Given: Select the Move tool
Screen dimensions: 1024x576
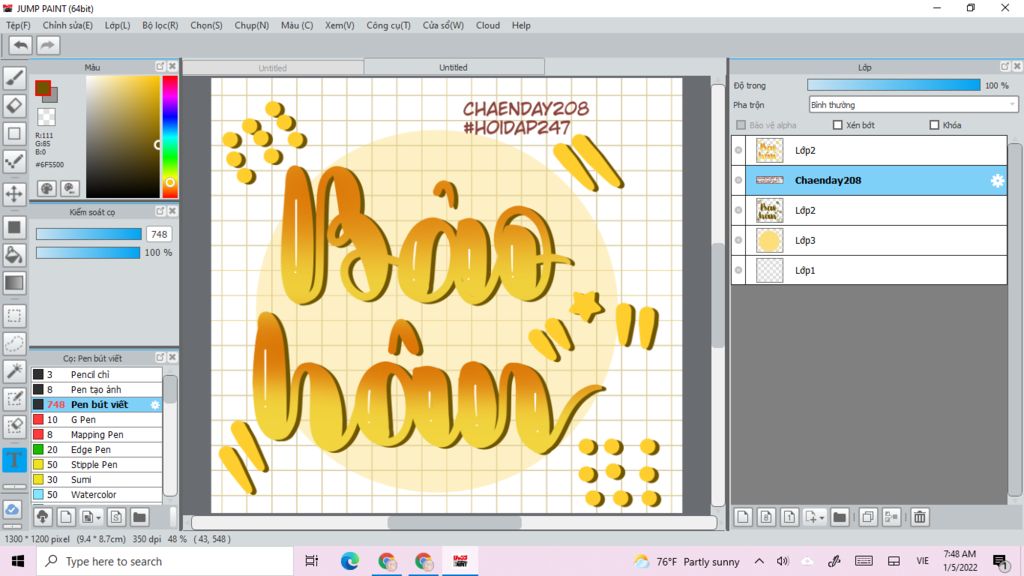Looking at the screenshot, I should 14,194.
